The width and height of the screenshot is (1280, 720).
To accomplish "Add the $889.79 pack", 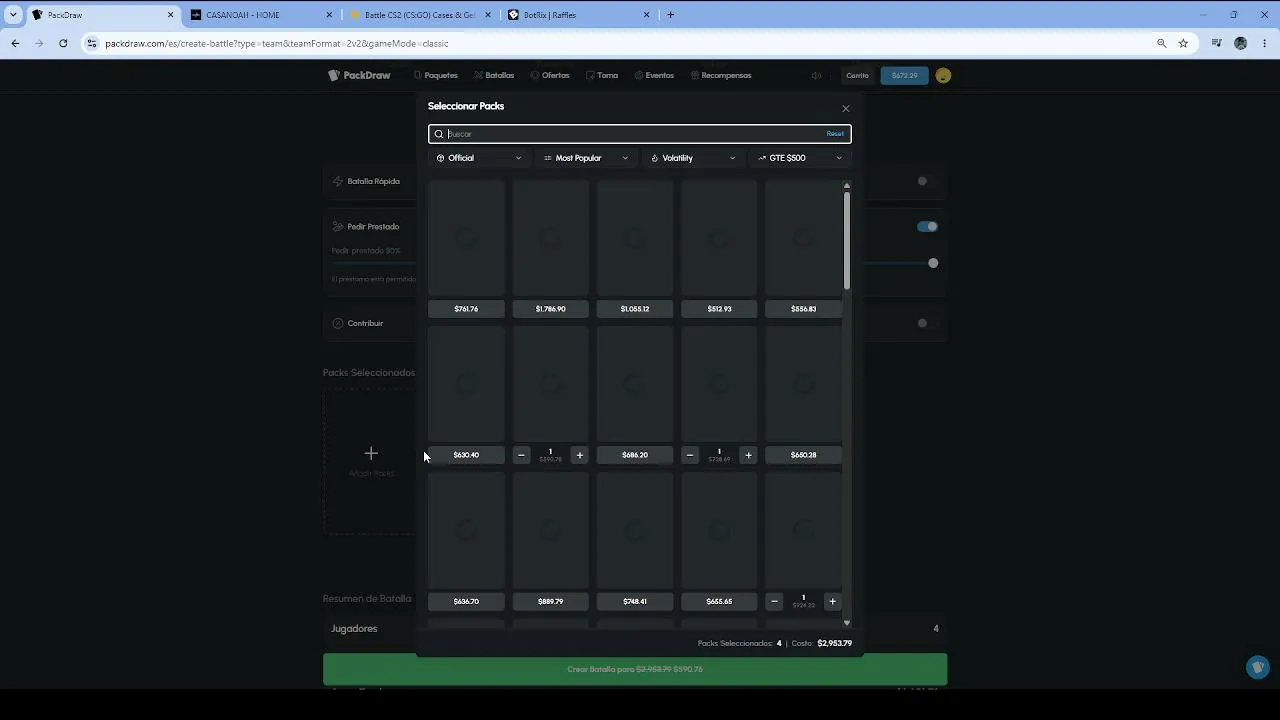I will (550, 602).
